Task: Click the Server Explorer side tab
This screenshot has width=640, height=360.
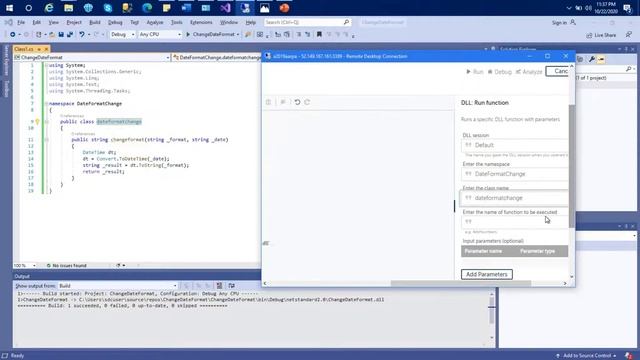Action: point(6,60)
